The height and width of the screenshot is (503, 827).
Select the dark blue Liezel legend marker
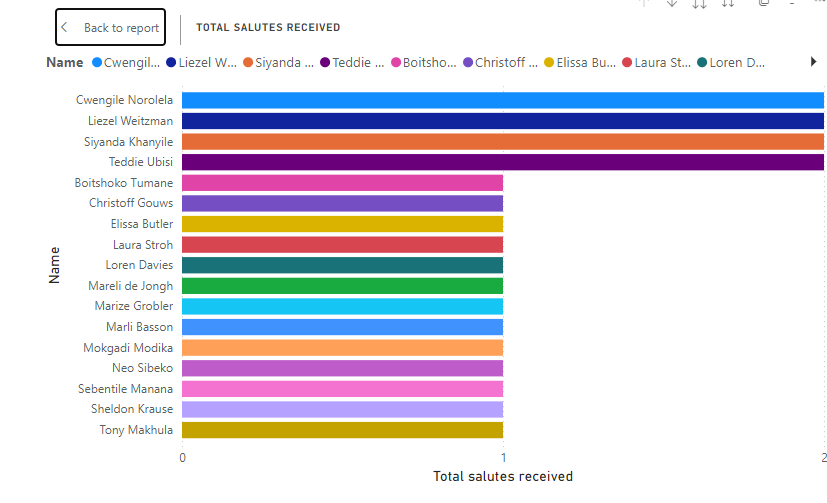coord(171,62)
